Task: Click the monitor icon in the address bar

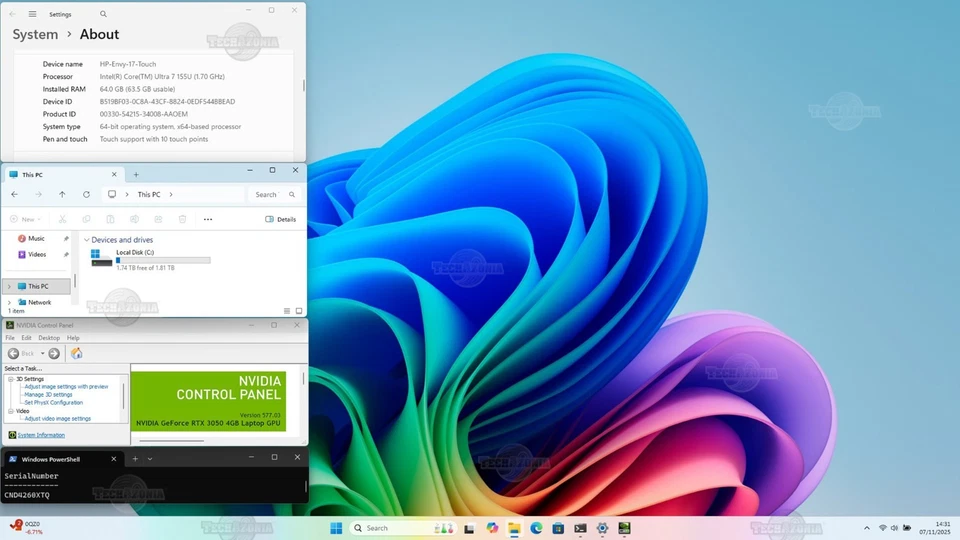Action: (112, 194)
